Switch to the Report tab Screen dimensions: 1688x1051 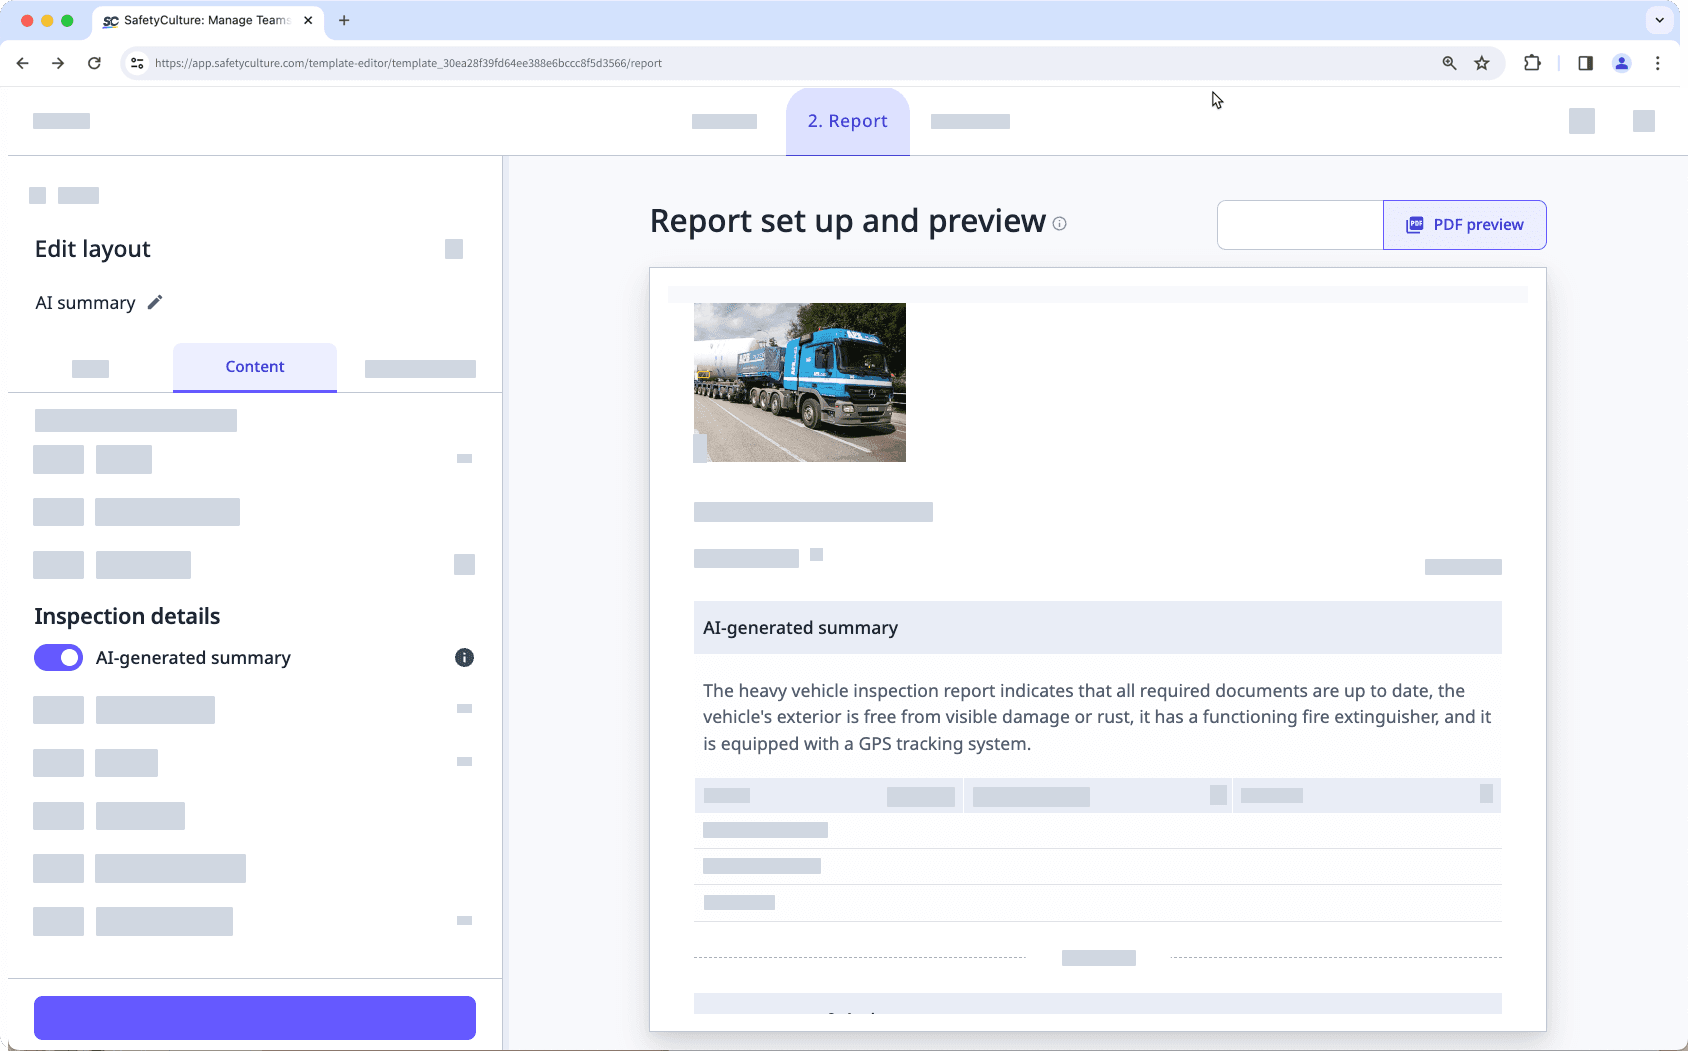(847, 120)
